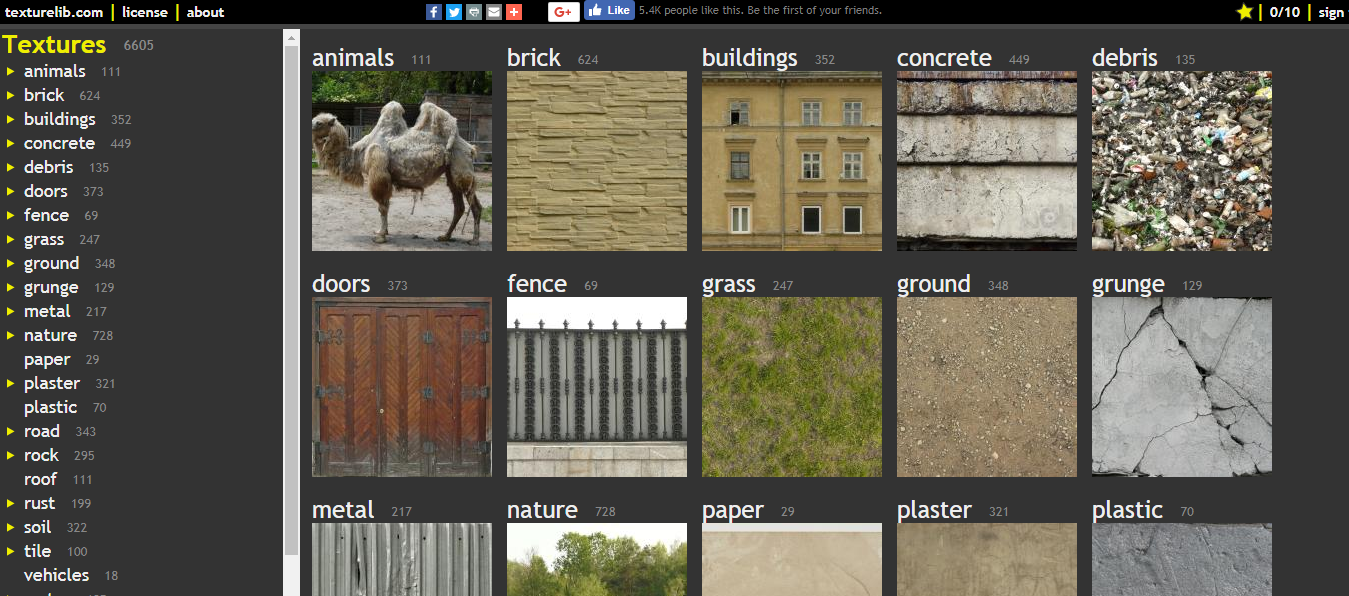Select vehicles in the sidebar list
1349x596 pixels.
click(56, 575)
